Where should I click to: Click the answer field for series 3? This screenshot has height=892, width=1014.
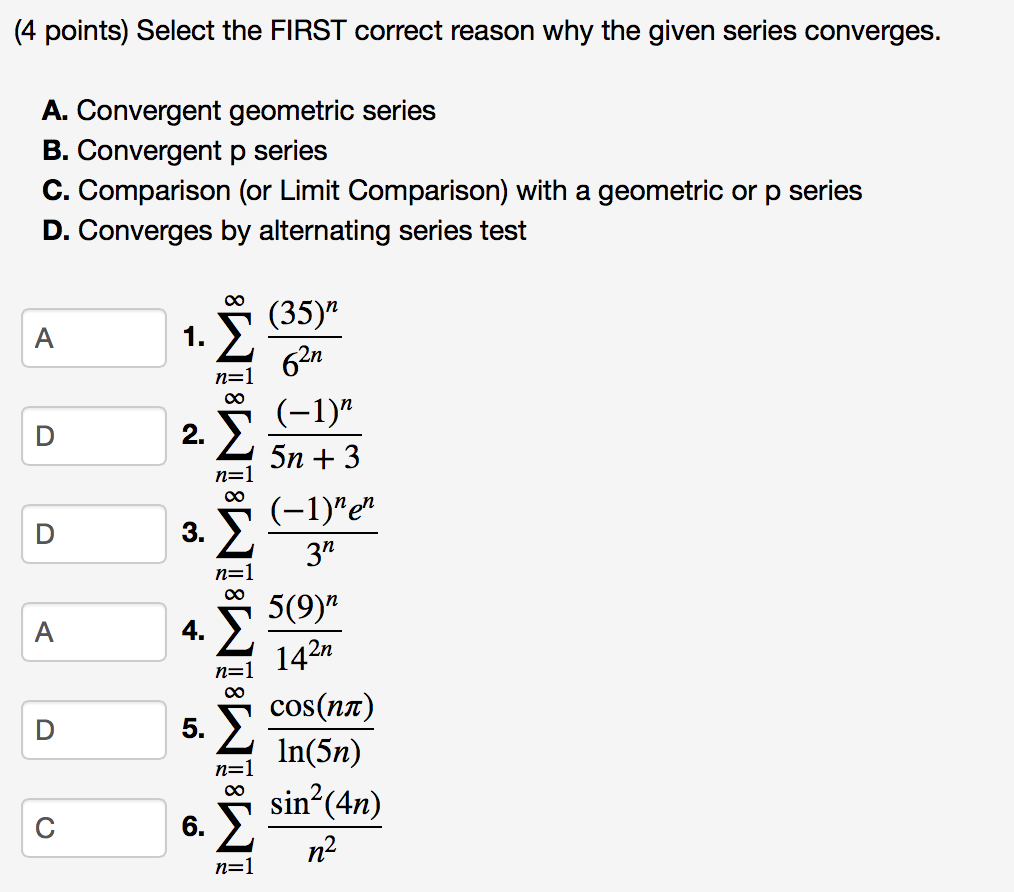(93, 534)
